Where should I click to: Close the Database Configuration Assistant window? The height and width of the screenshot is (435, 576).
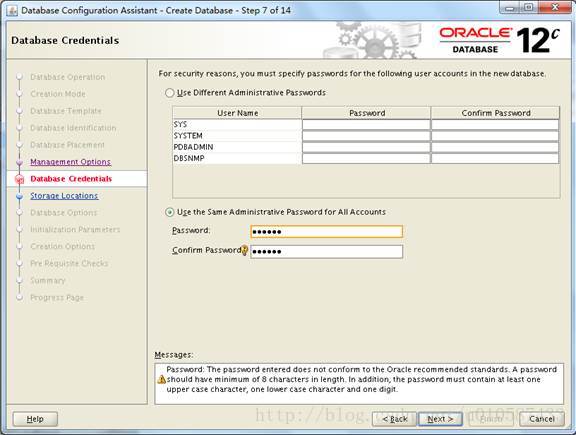[x=555, y=8]
